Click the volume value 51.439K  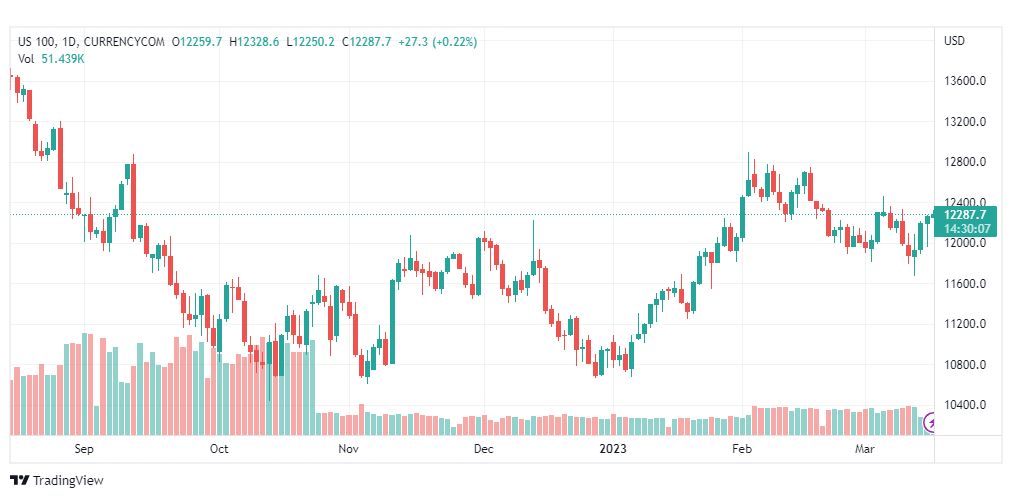pos(63,59)
